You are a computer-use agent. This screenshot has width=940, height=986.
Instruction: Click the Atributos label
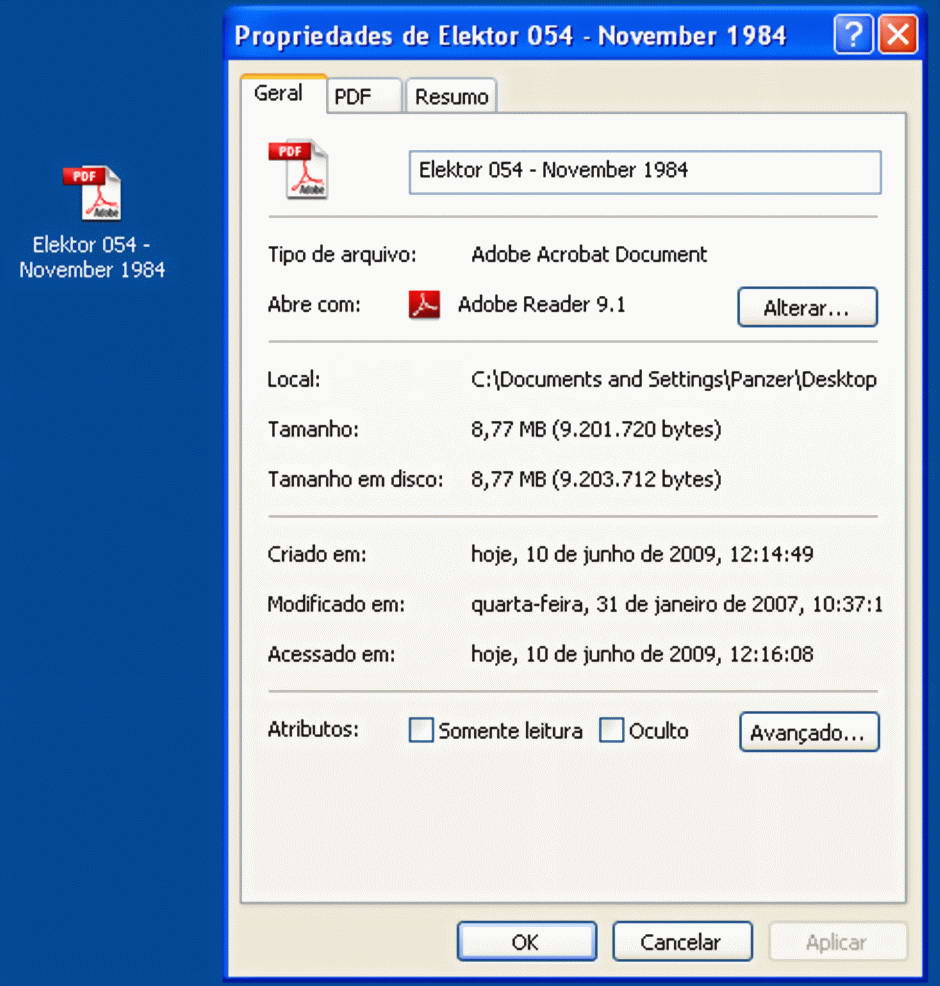tap(313, 729)
